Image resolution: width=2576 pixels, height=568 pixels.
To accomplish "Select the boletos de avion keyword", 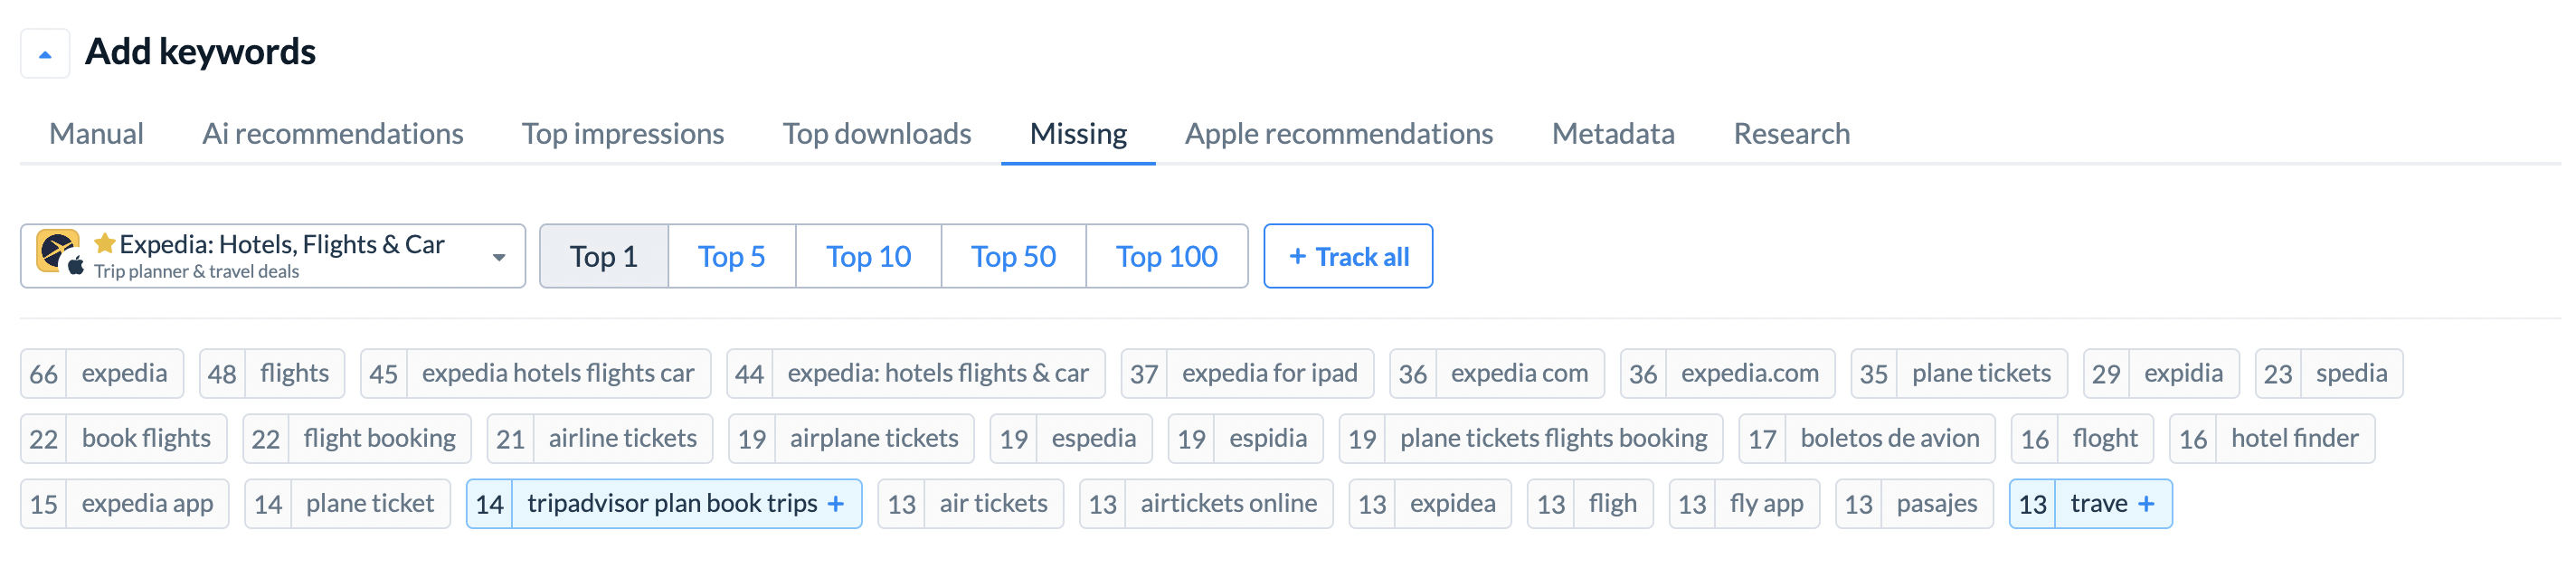I will [1867, 439].
